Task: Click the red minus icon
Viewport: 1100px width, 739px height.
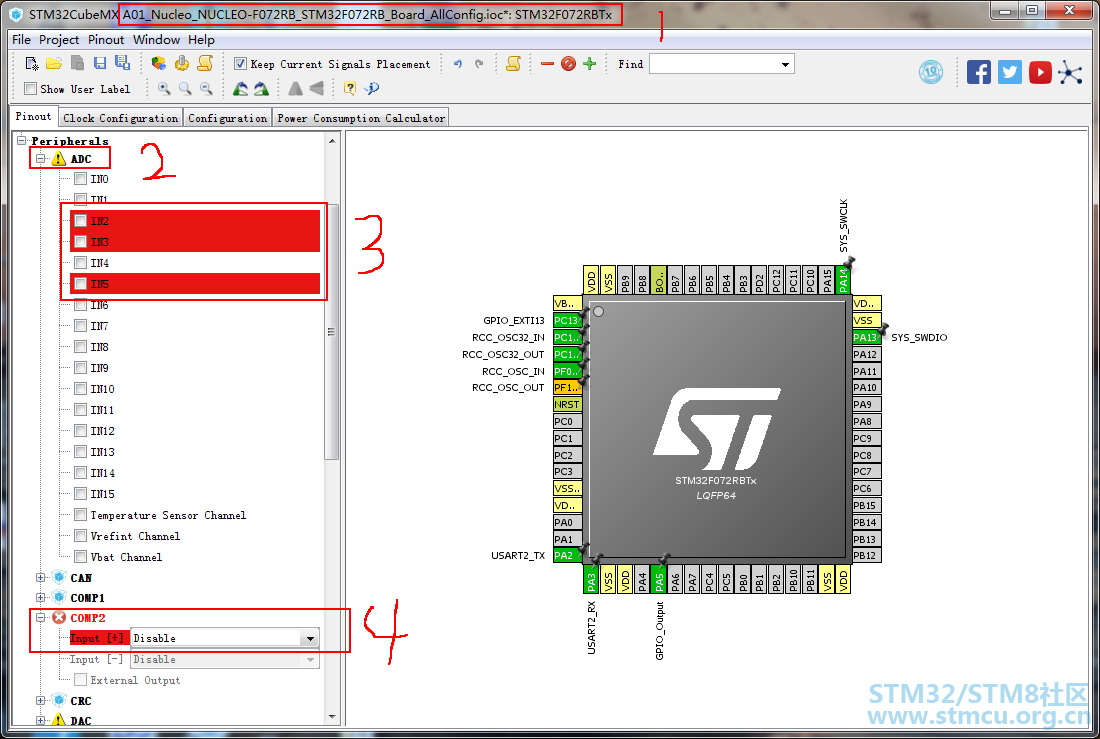Action: pos(548,64)
